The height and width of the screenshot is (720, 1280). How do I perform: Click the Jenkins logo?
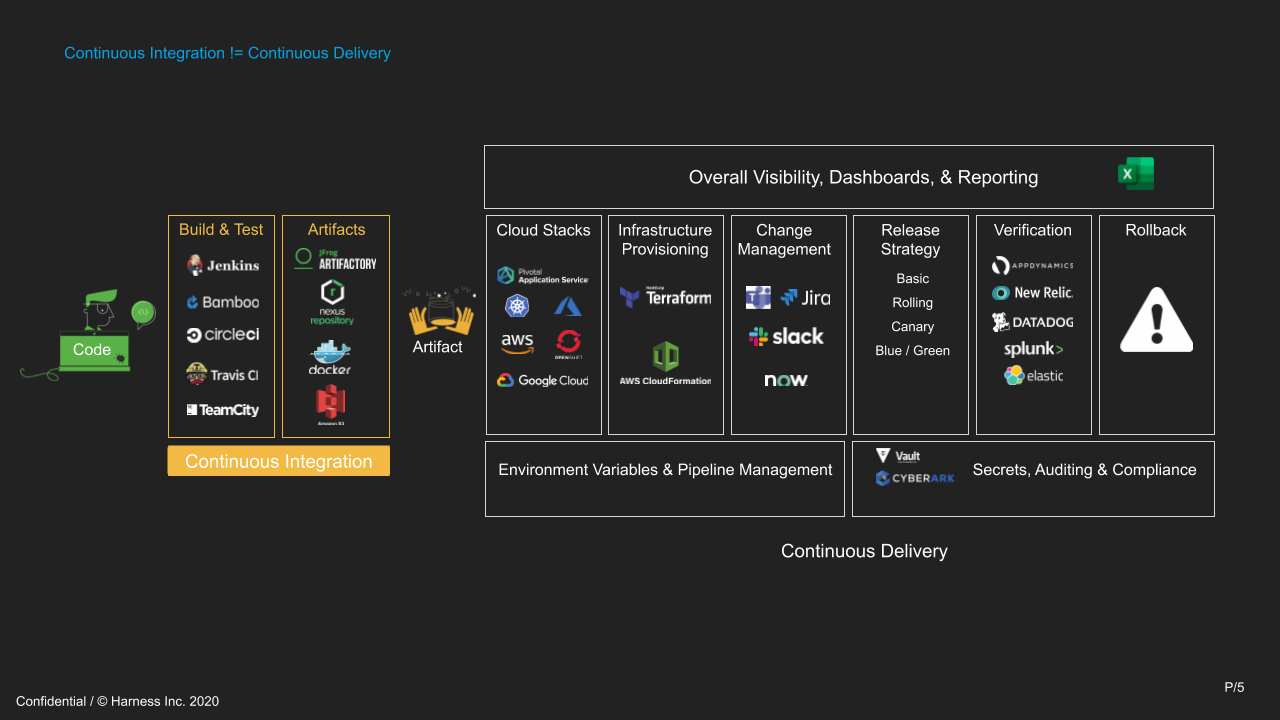pyautogui.click(x=222, y=265)
